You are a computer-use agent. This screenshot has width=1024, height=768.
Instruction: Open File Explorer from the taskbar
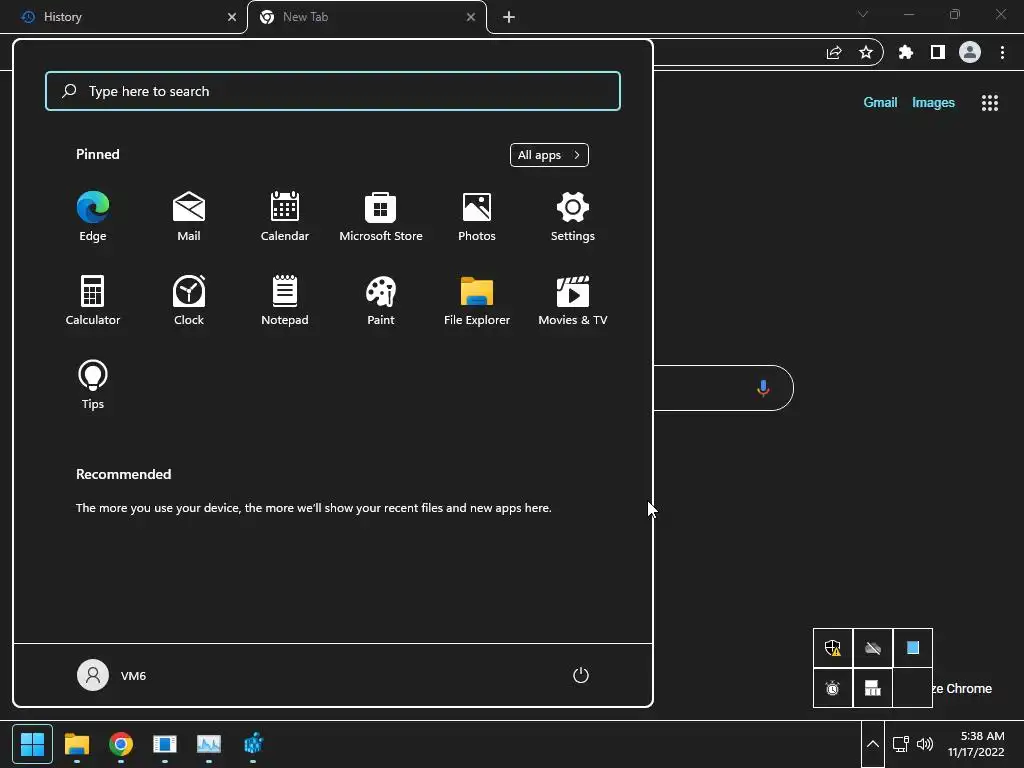77,744
